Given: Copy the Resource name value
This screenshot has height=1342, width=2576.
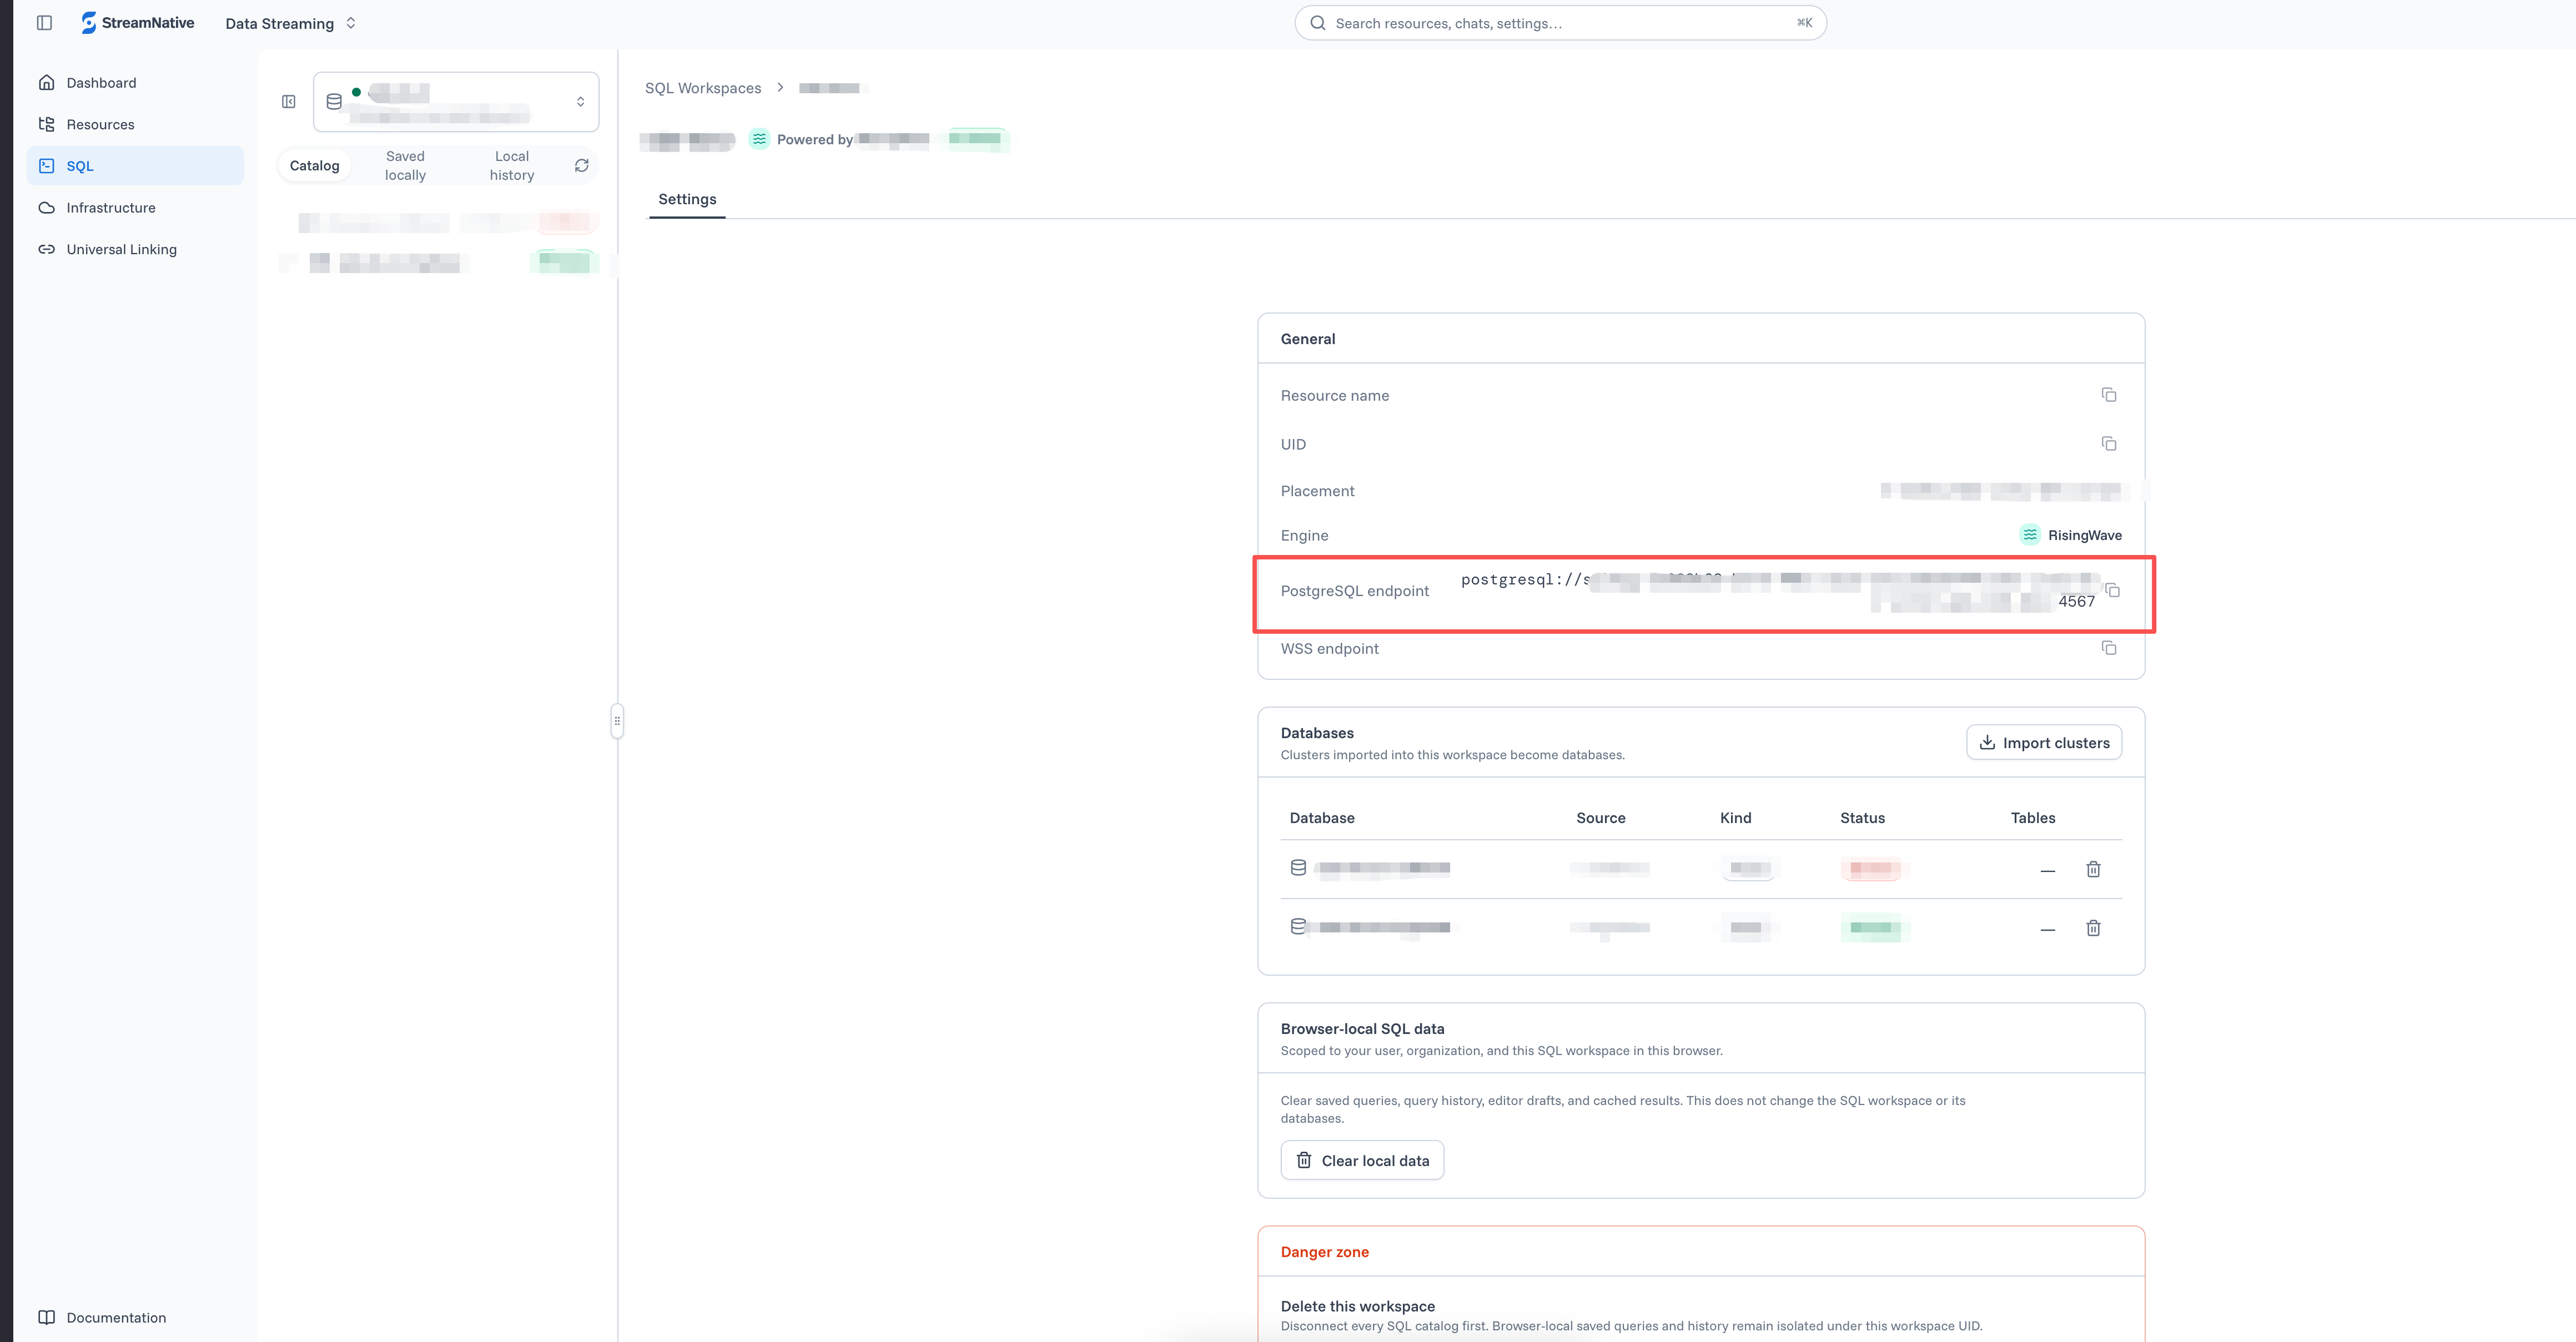Looking at the screenshot, I should (x=2108, y=395).
